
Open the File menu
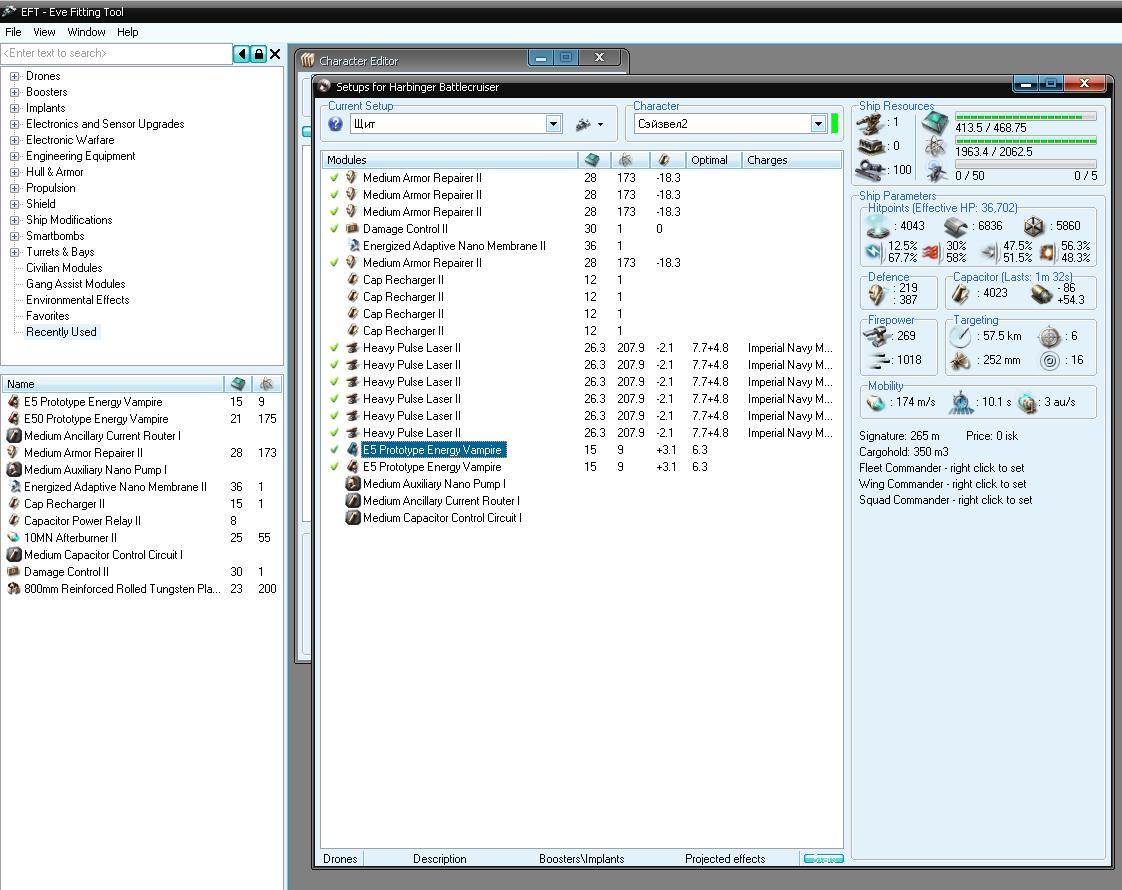click(13, 32)
